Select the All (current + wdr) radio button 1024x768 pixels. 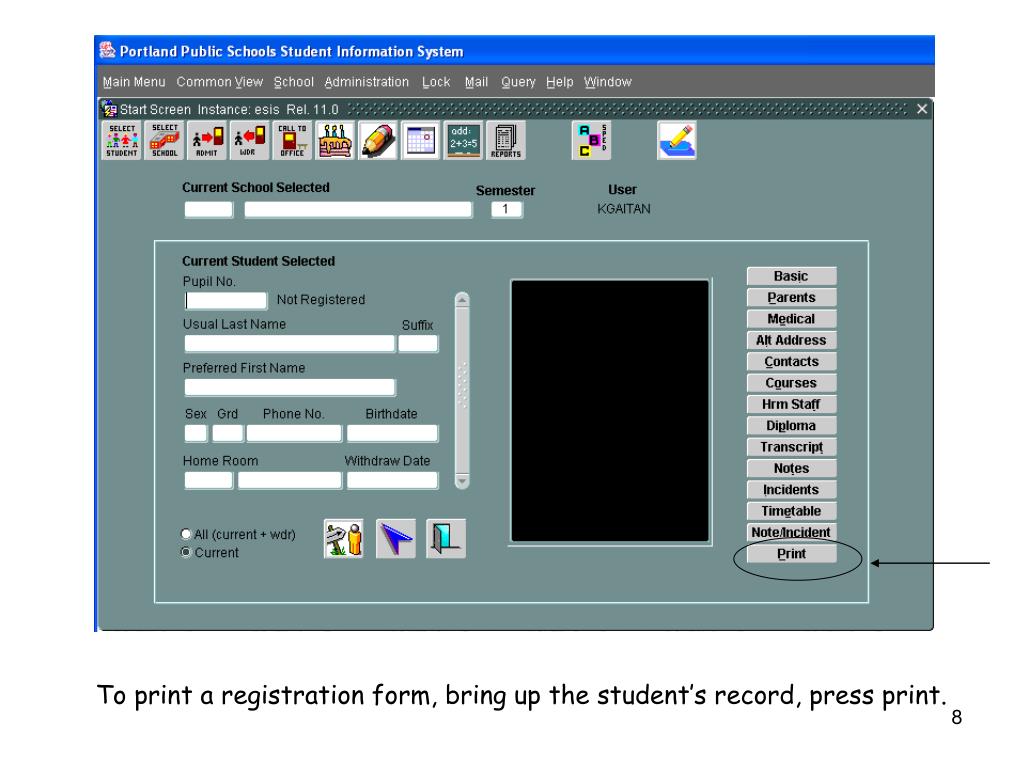pyautogui.click(x=186, y=534)
